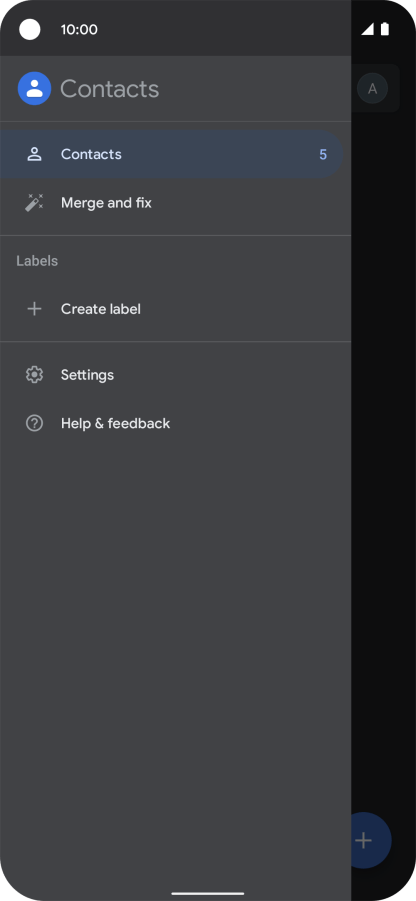This screenshot has width=416, height=901.
Task: Click the magic wand Merge and fix icon
Action: tap(34, 203)
